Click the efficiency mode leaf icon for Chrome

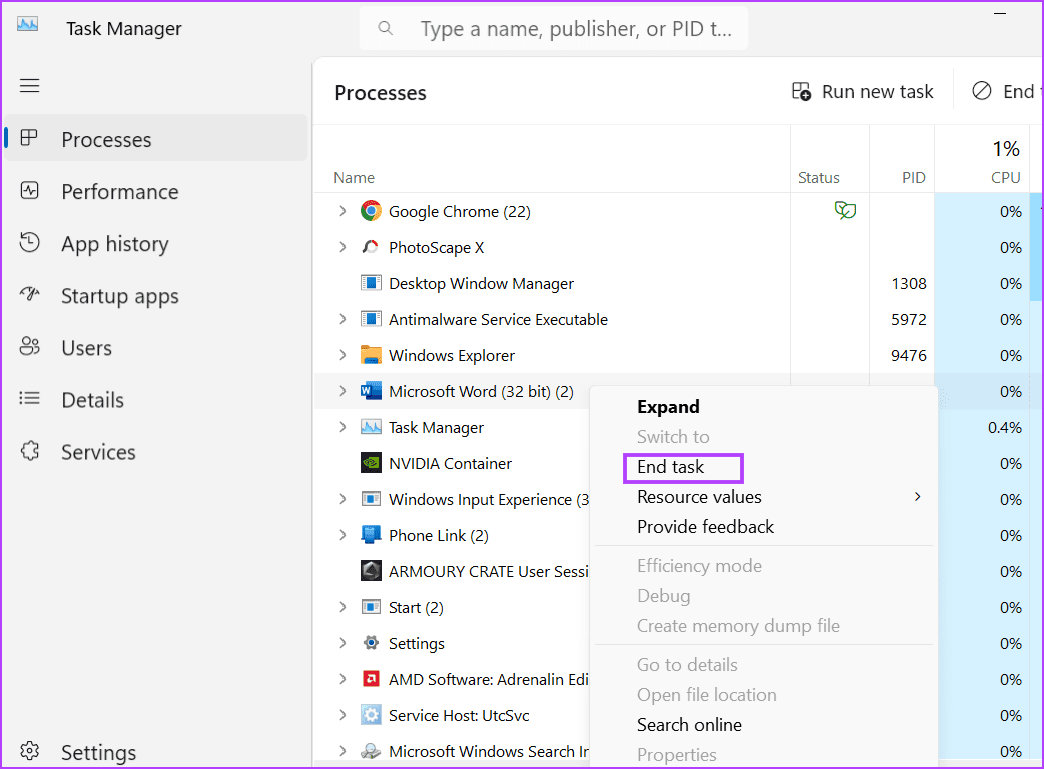point(845,211)
